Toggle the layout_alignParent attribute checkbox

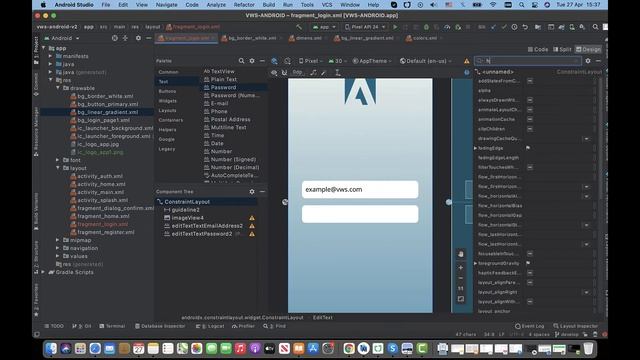pyautogui.click(x=529, y=282)
